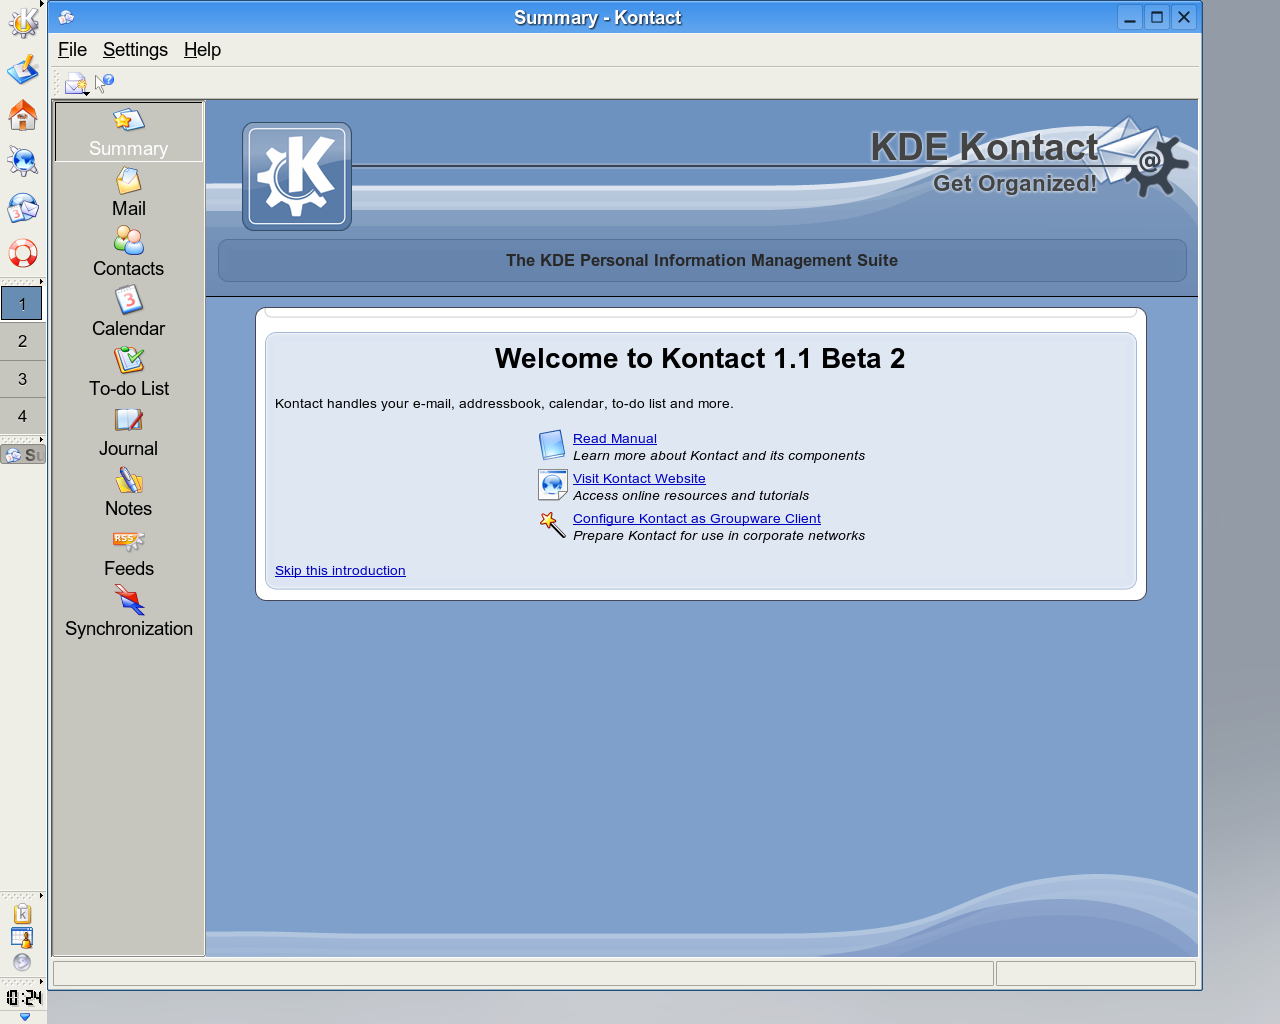1280x1024 pixels.
Task: Switch to the Mail component
Action: (129, 192)
